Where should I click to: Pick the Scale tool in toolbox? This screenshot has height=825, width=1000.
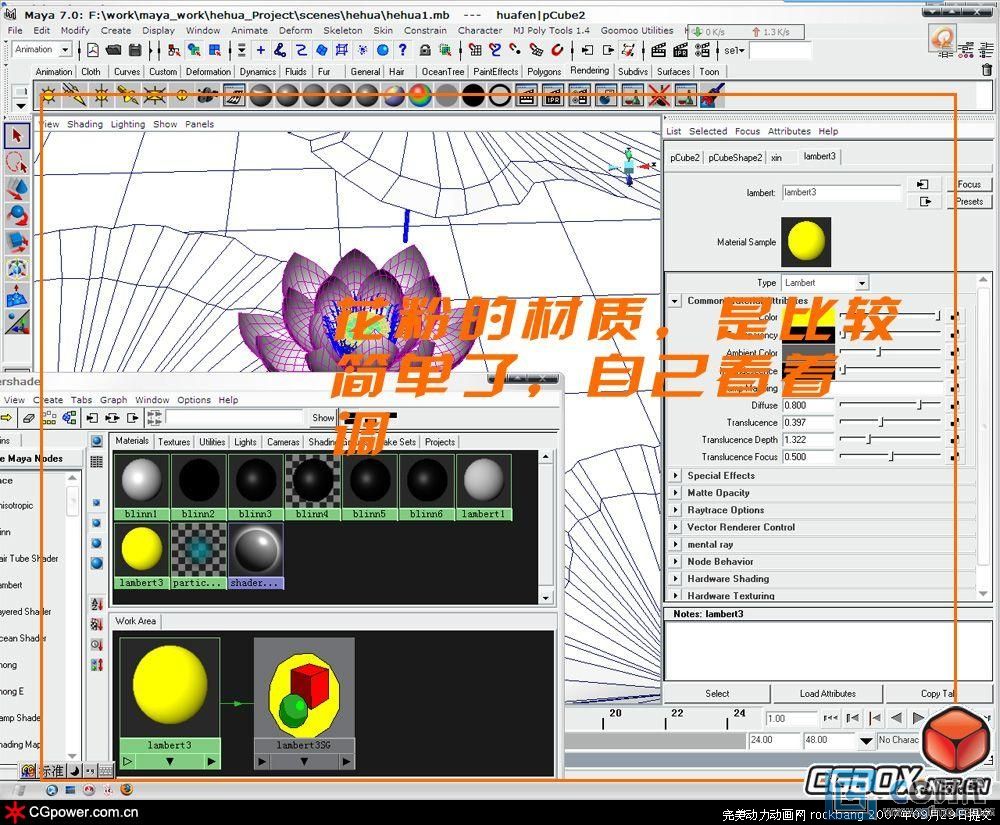click(17, 242)
